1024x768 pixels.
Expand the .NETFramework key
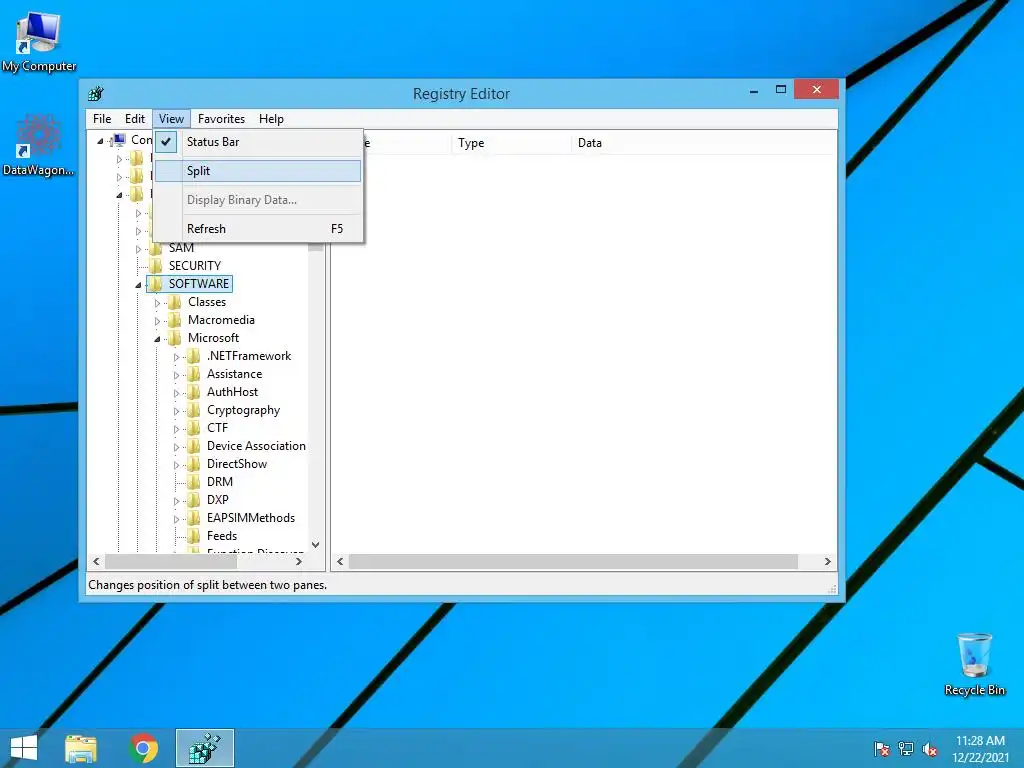176,357
